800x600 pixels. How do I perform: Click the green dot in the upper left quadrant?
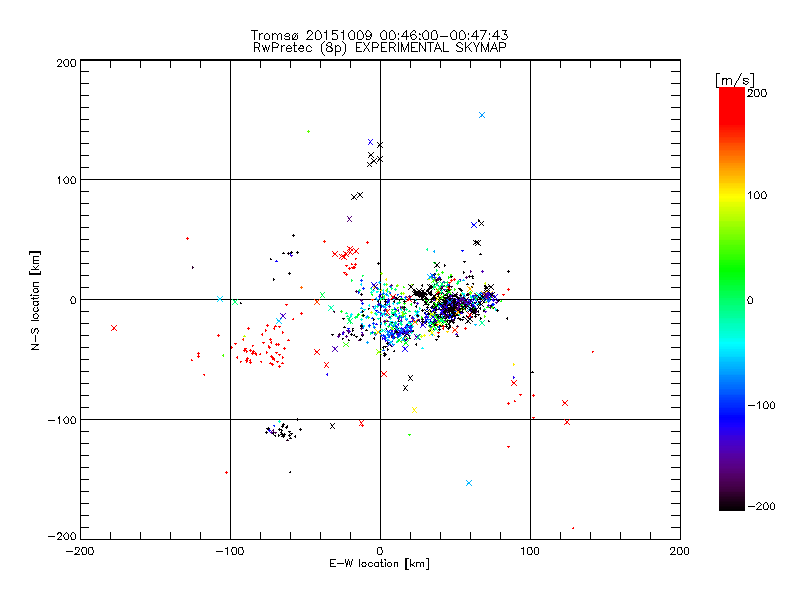tap(308, 132)
